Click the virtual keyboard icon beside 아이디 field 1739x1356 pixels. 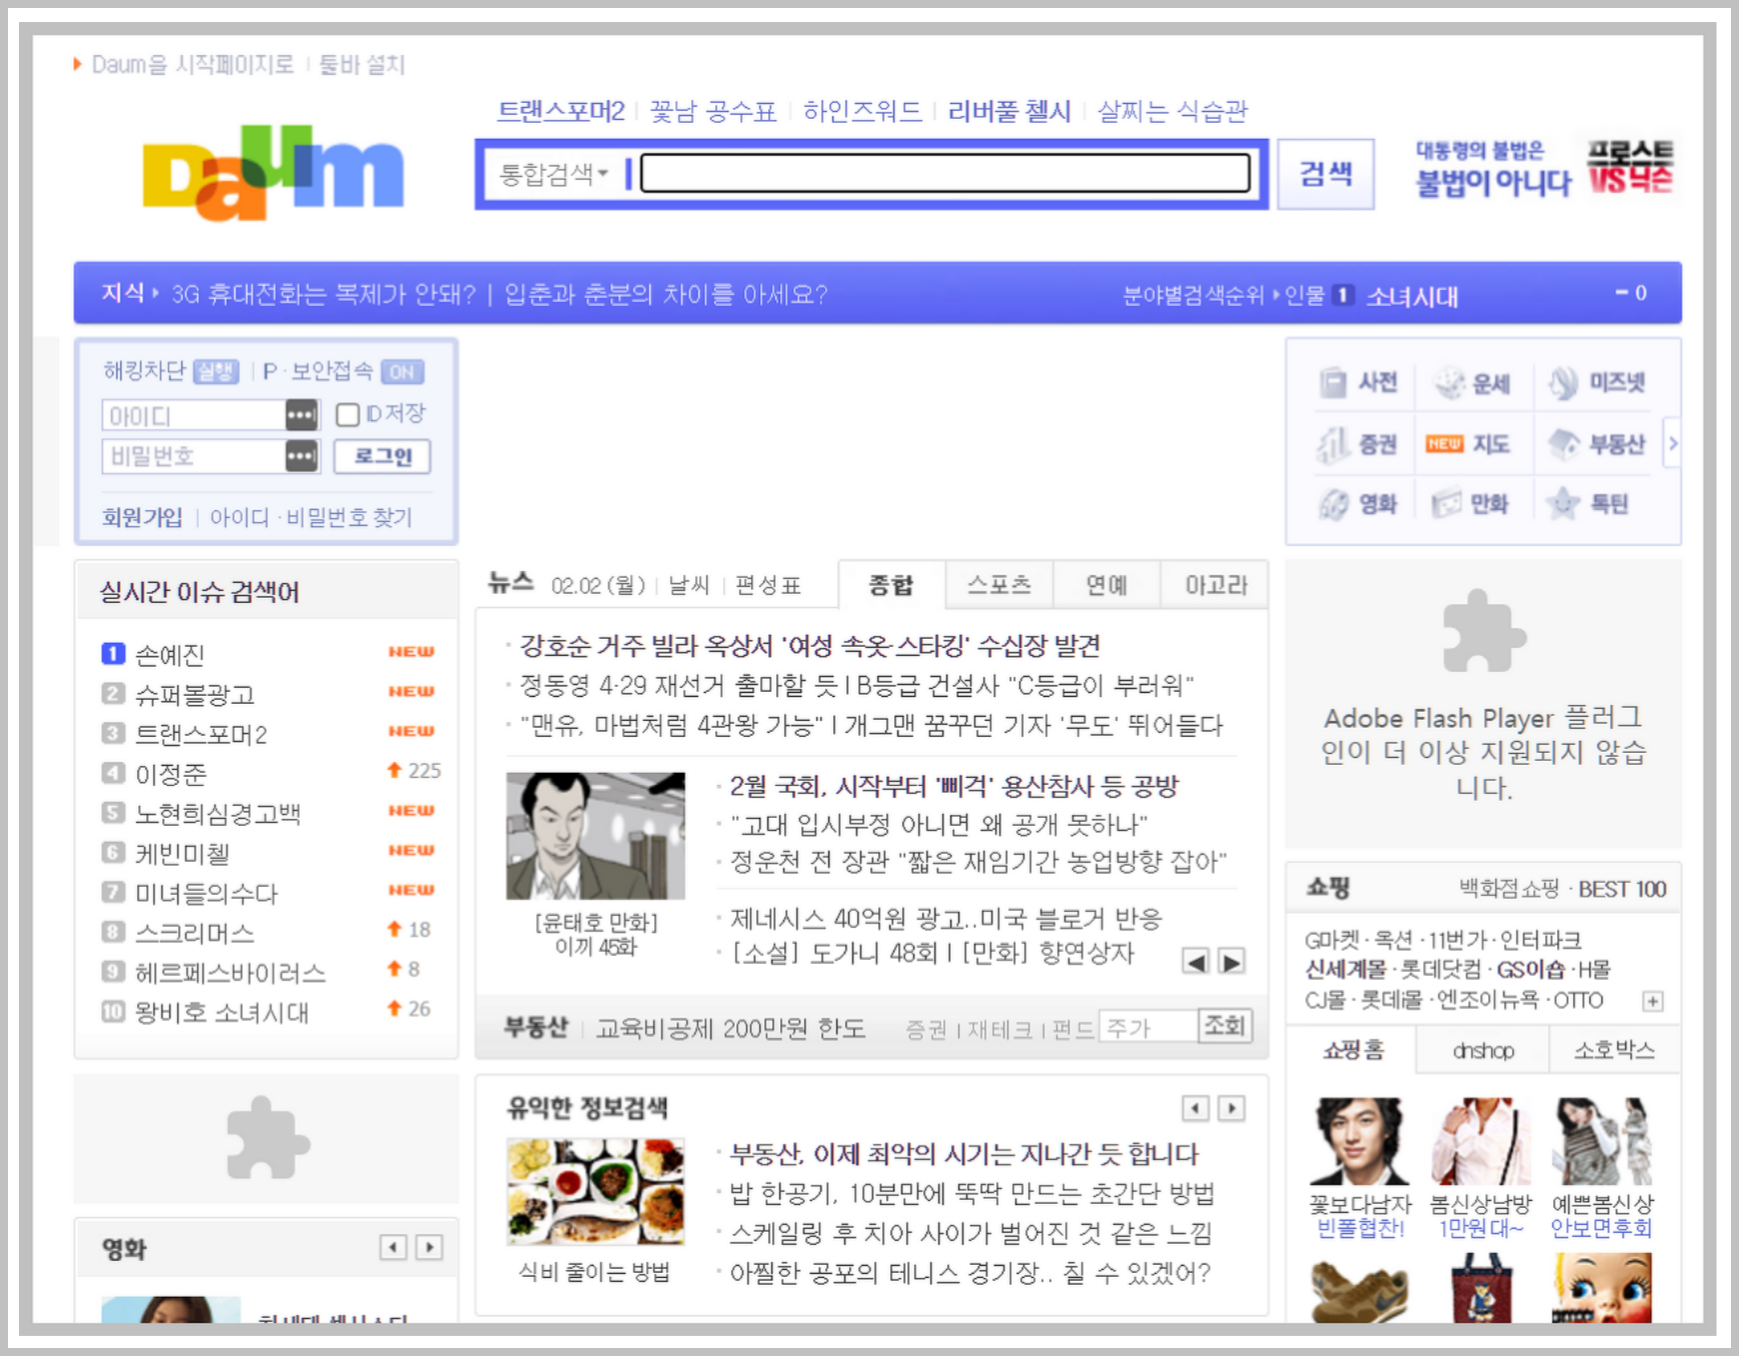coord(301,414)
